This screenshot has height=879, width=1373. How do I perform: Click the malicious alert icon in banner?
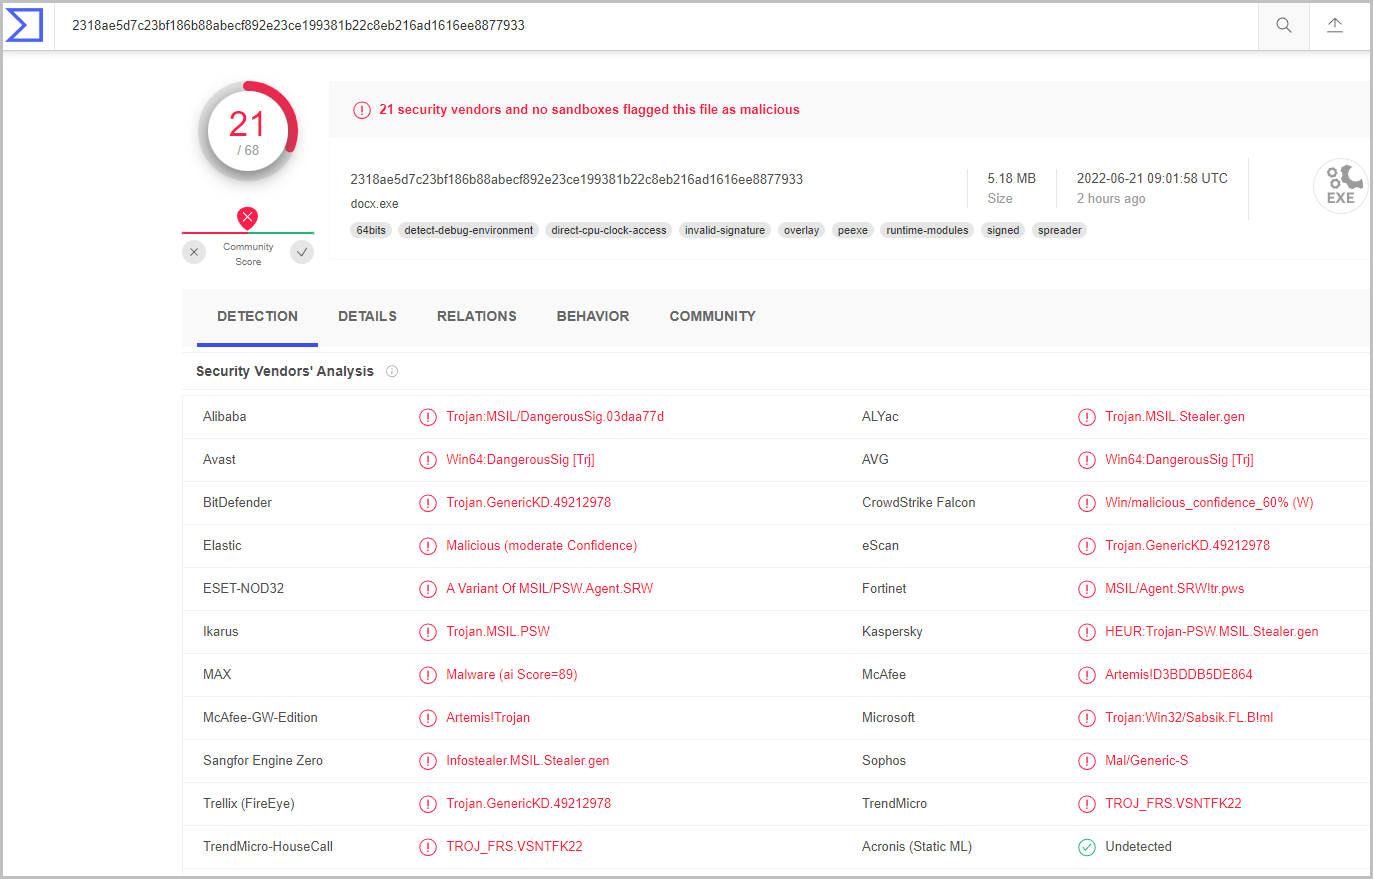[362, 110]
